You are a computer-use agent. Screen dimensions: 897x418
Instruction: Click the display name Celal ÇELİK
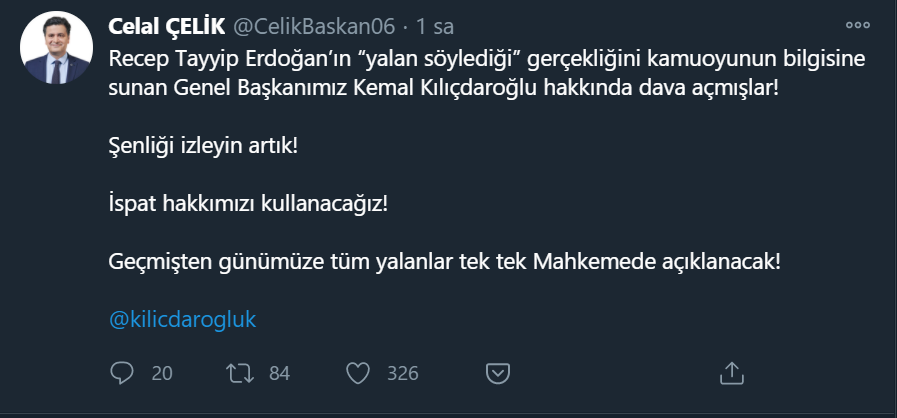point(170,23)
